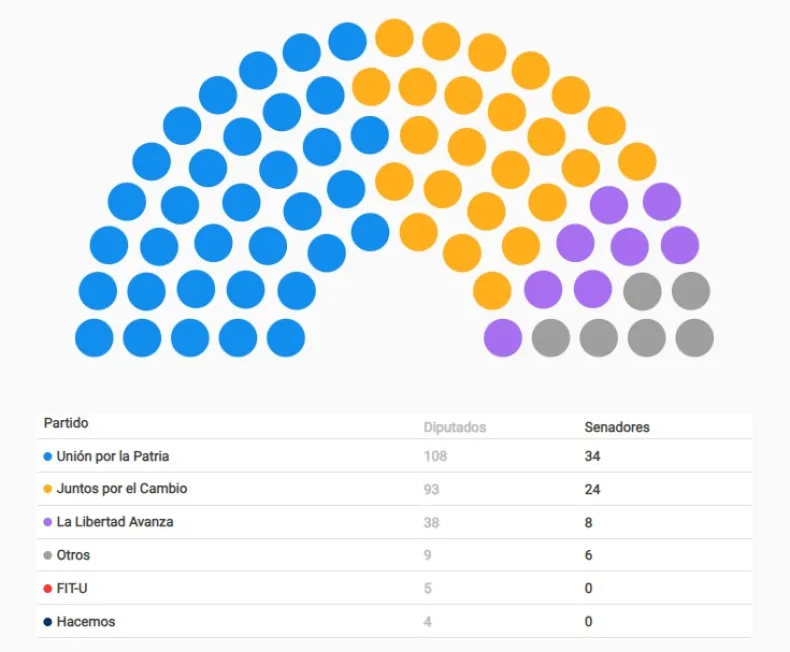
Task: Click the Otros party label
Action: point(73,555)
